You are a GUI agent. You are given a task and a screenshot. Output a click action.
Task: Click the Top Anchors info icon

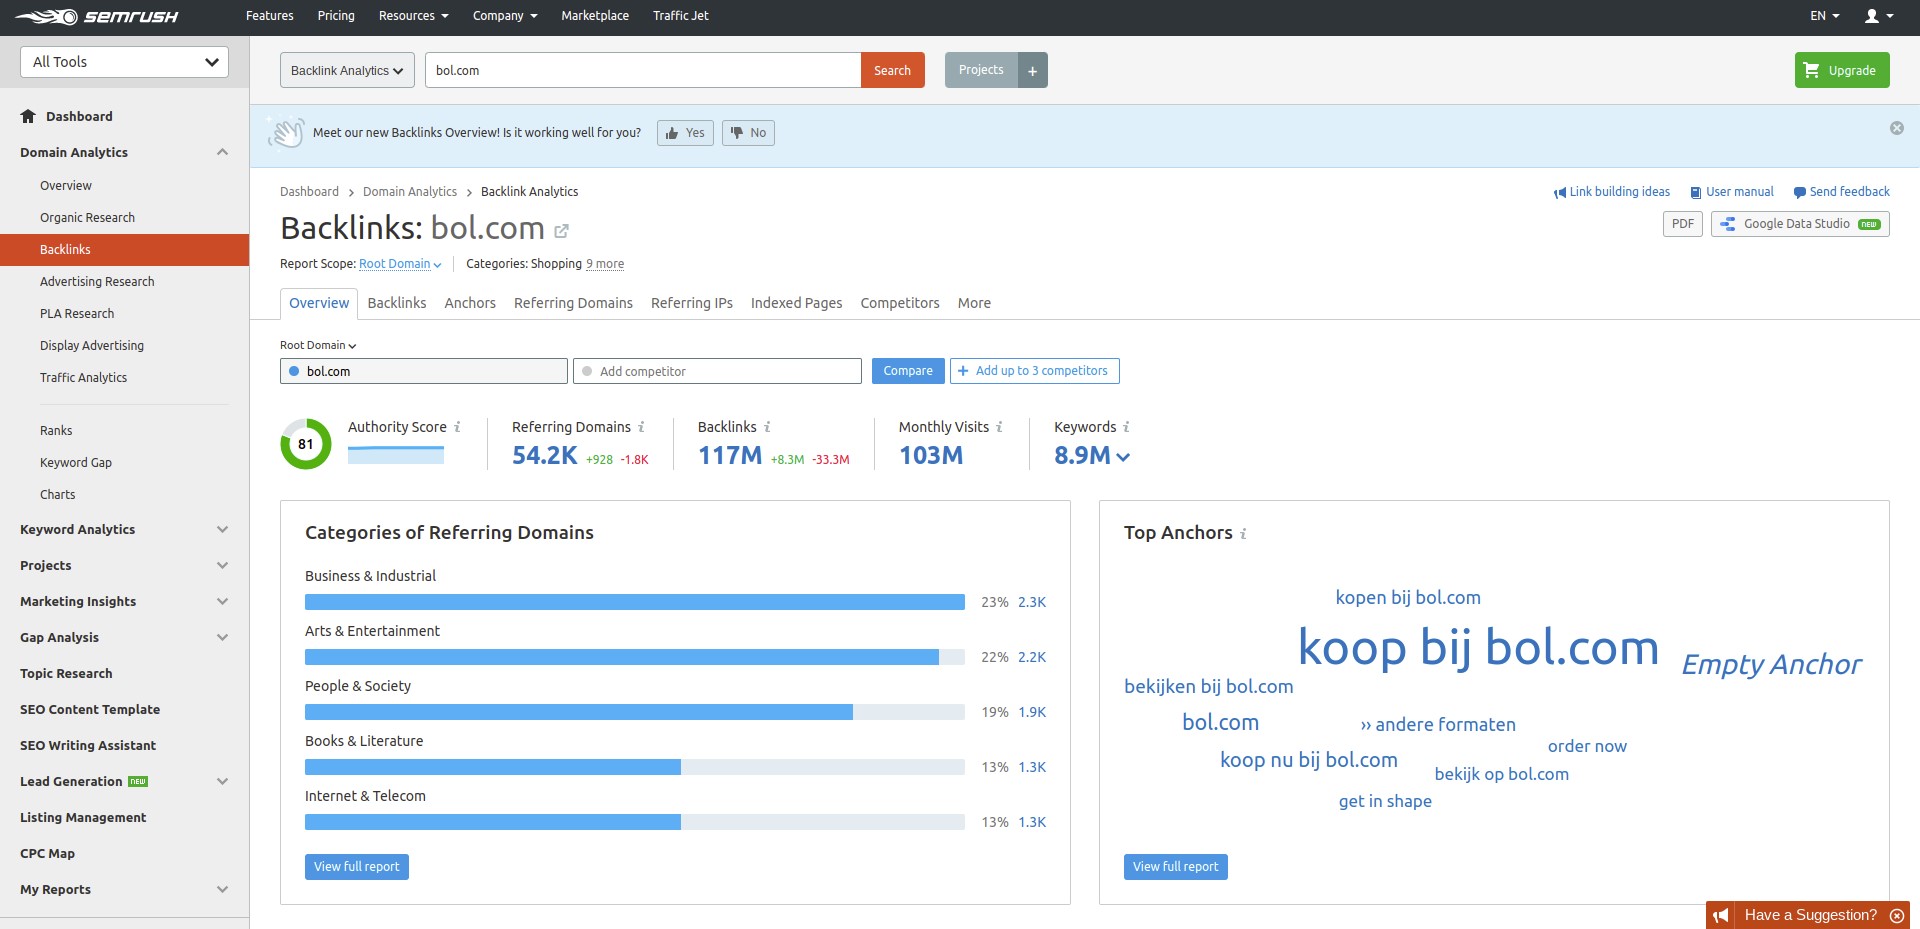click(1243, 534)
